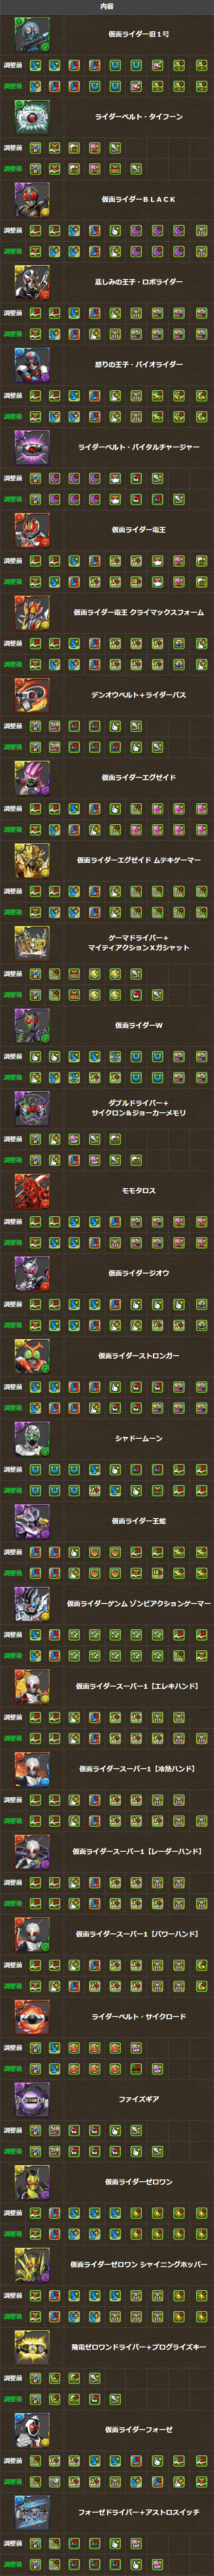Screen dimensions: 214x2576
Task: Select the ファイズギア equipment icon
Action: click(32, 2099)
